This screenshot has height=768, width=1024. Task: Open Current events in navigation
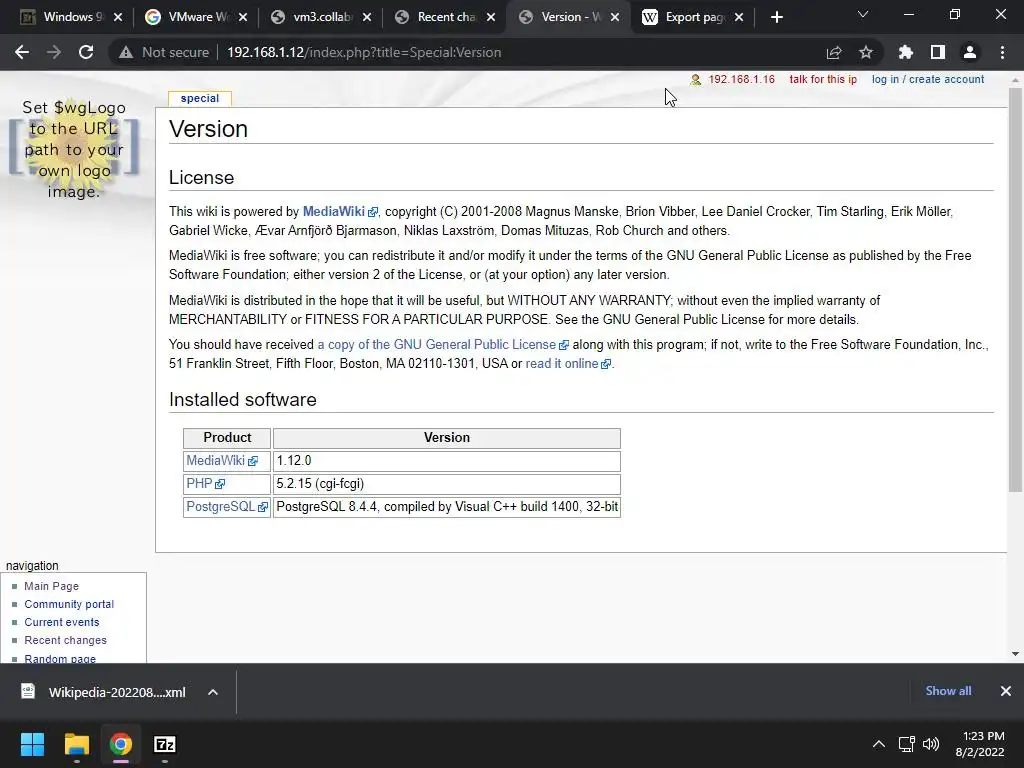click(62, 622)
